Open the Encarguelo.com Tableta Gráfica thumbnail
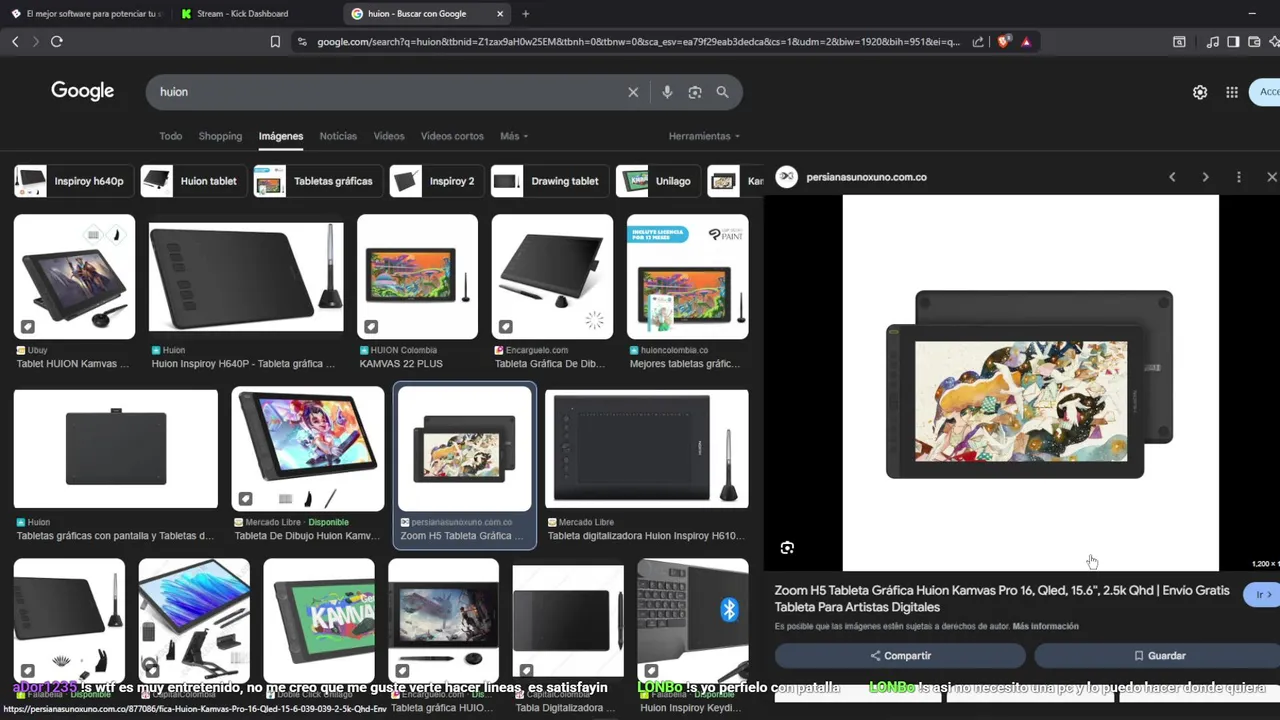Screen dimensions: 1280x720 point(552,277)
